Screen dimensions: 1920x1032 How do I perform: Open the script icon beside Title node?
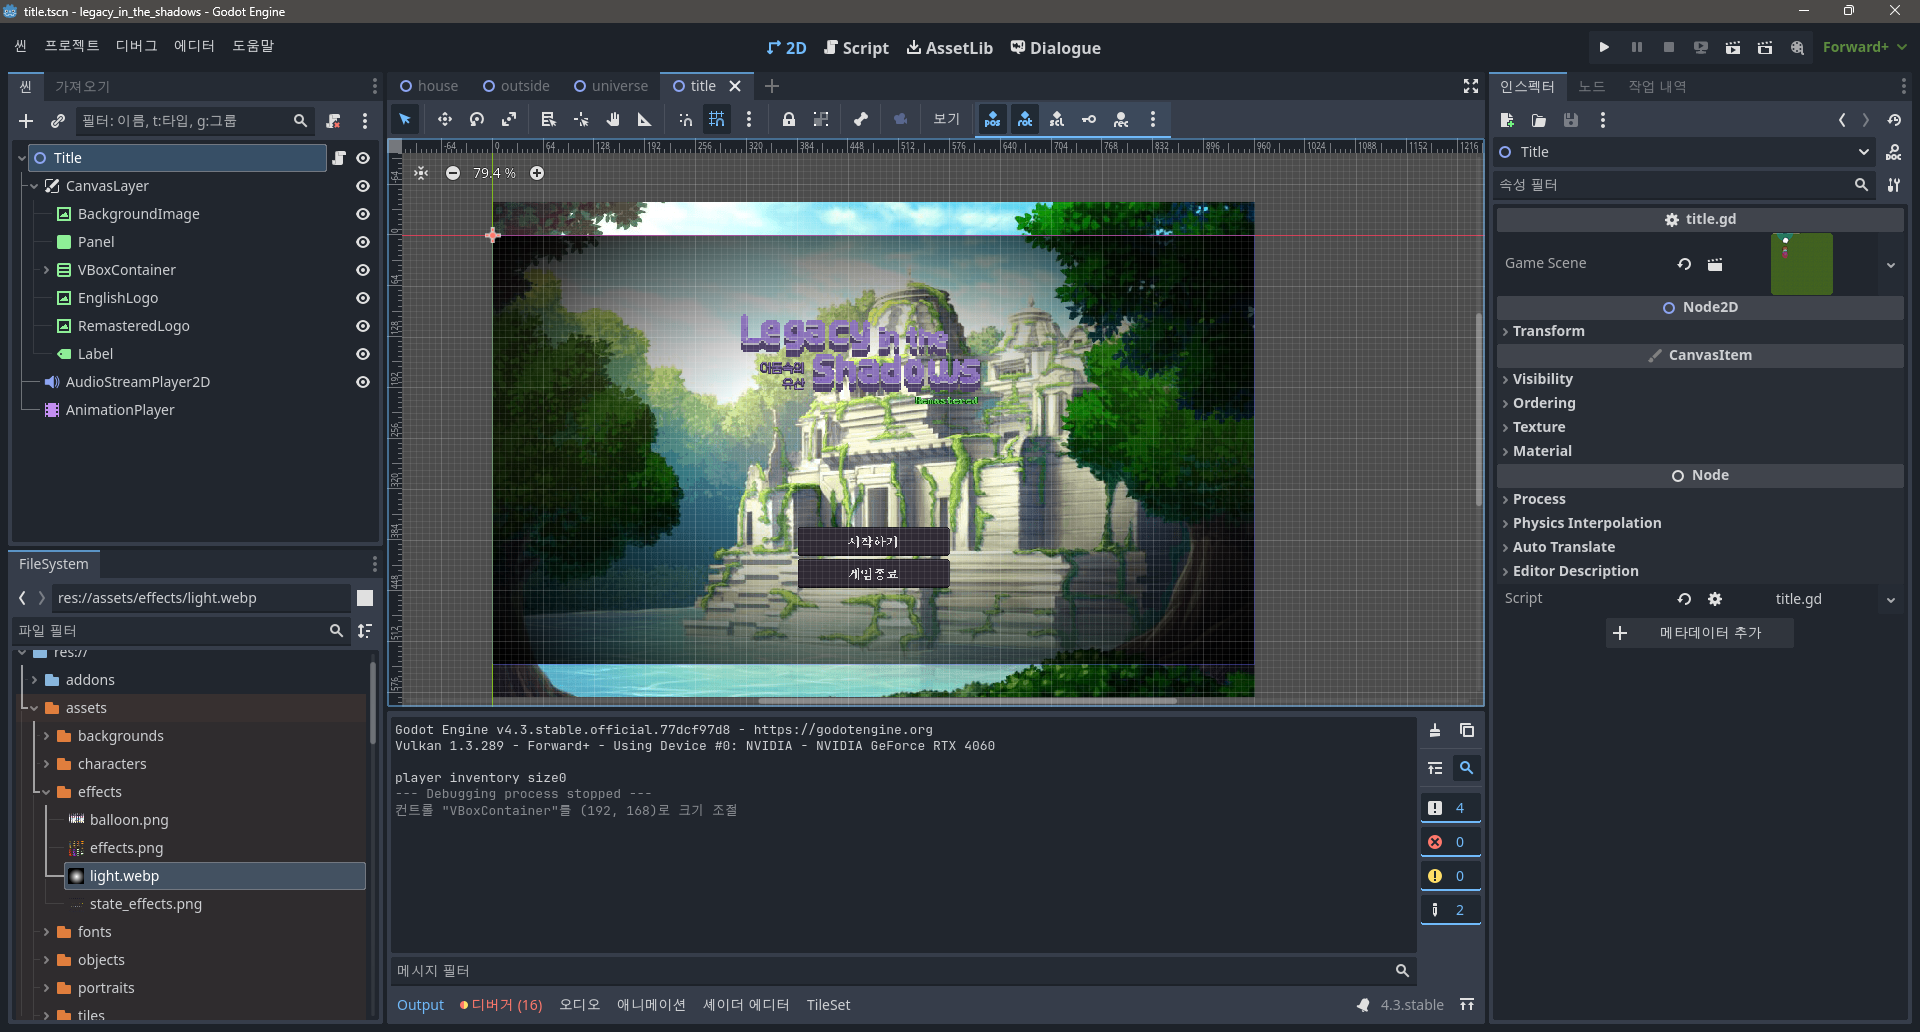click(339, 158)
